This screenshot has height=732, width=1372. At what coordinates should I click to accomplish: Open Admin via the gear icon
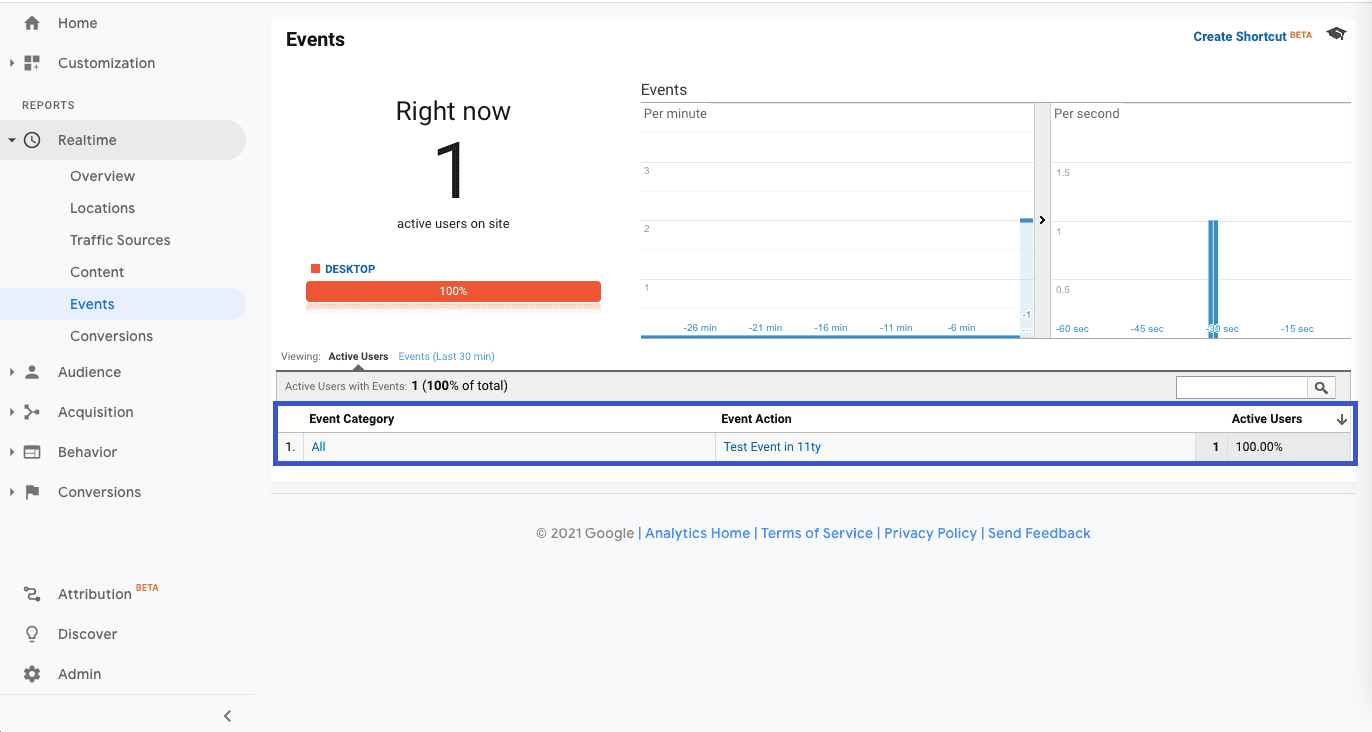(x=32, y=674)
